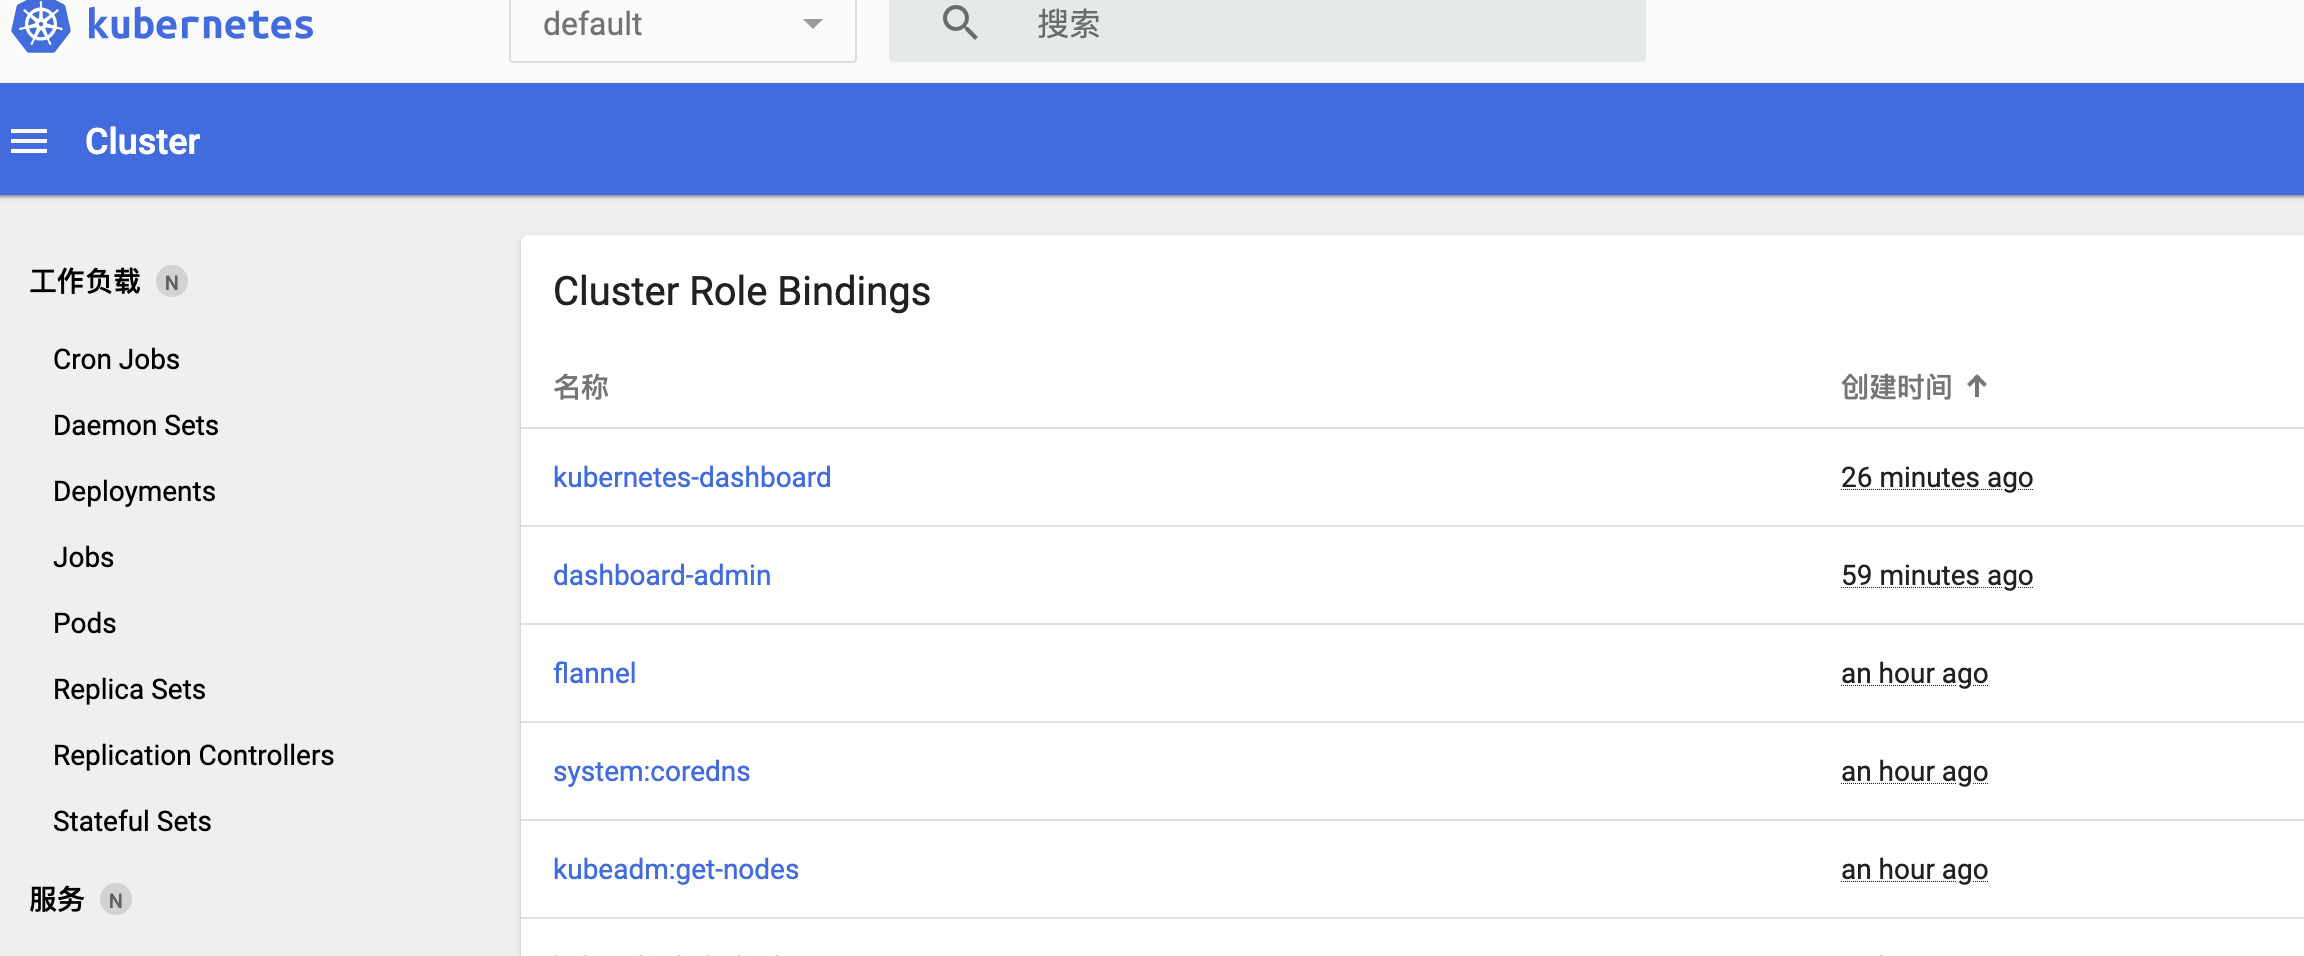Viewport: 2304px width, 956px height.
Task: Type in the 搜索 search field
Action: pyautogui.click(x=1300, y=25)
